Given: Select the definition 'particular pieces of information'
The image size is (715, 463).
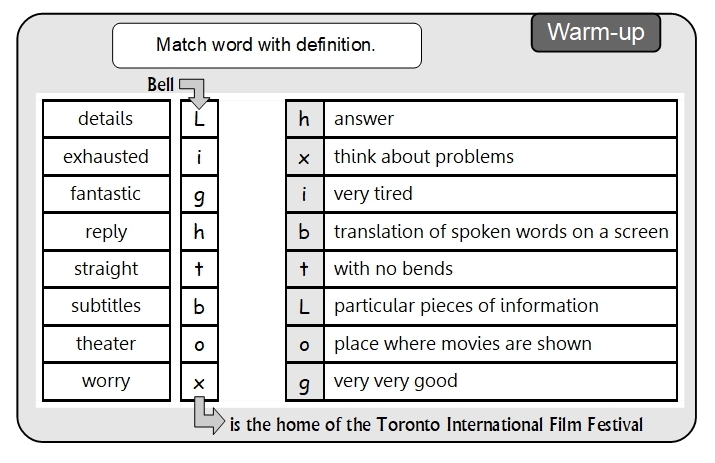Looking at the screenshot, I should point(500,306).
